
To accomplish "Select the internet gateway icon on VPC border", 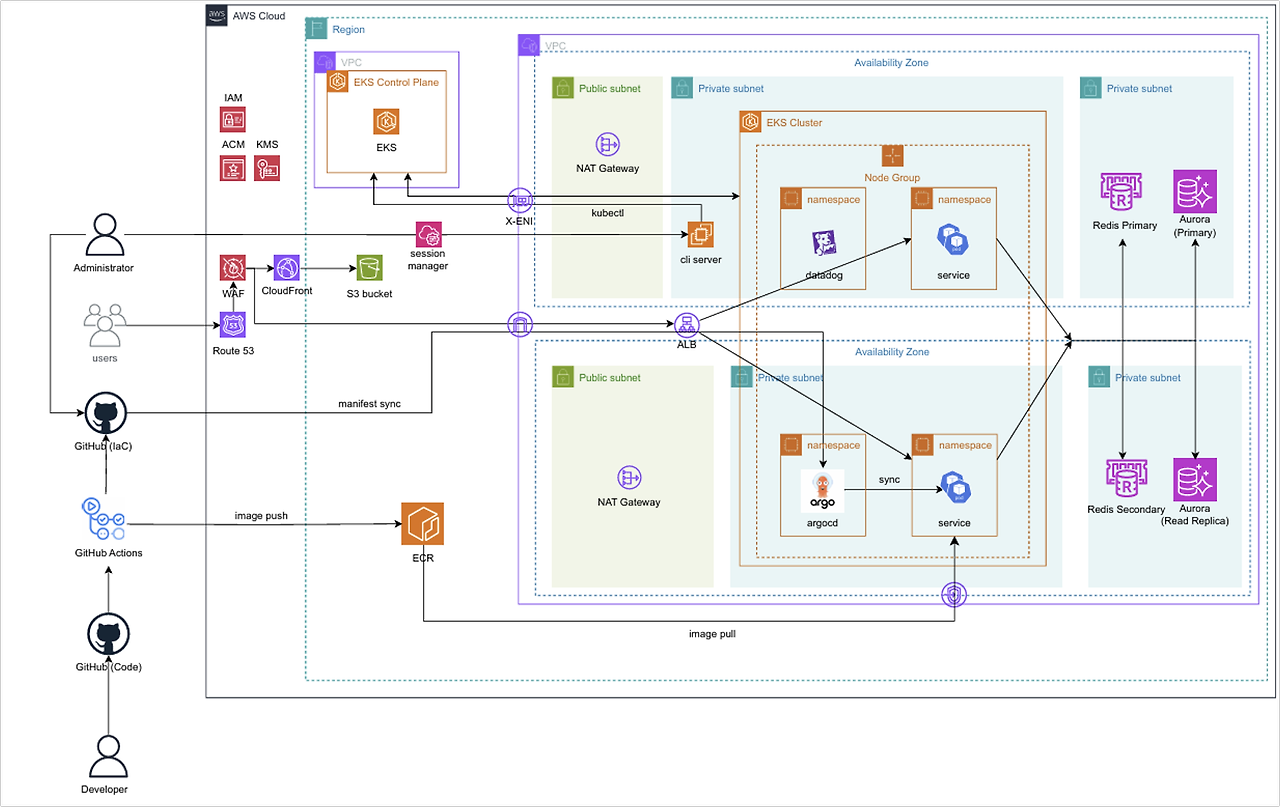I will 519,324.
